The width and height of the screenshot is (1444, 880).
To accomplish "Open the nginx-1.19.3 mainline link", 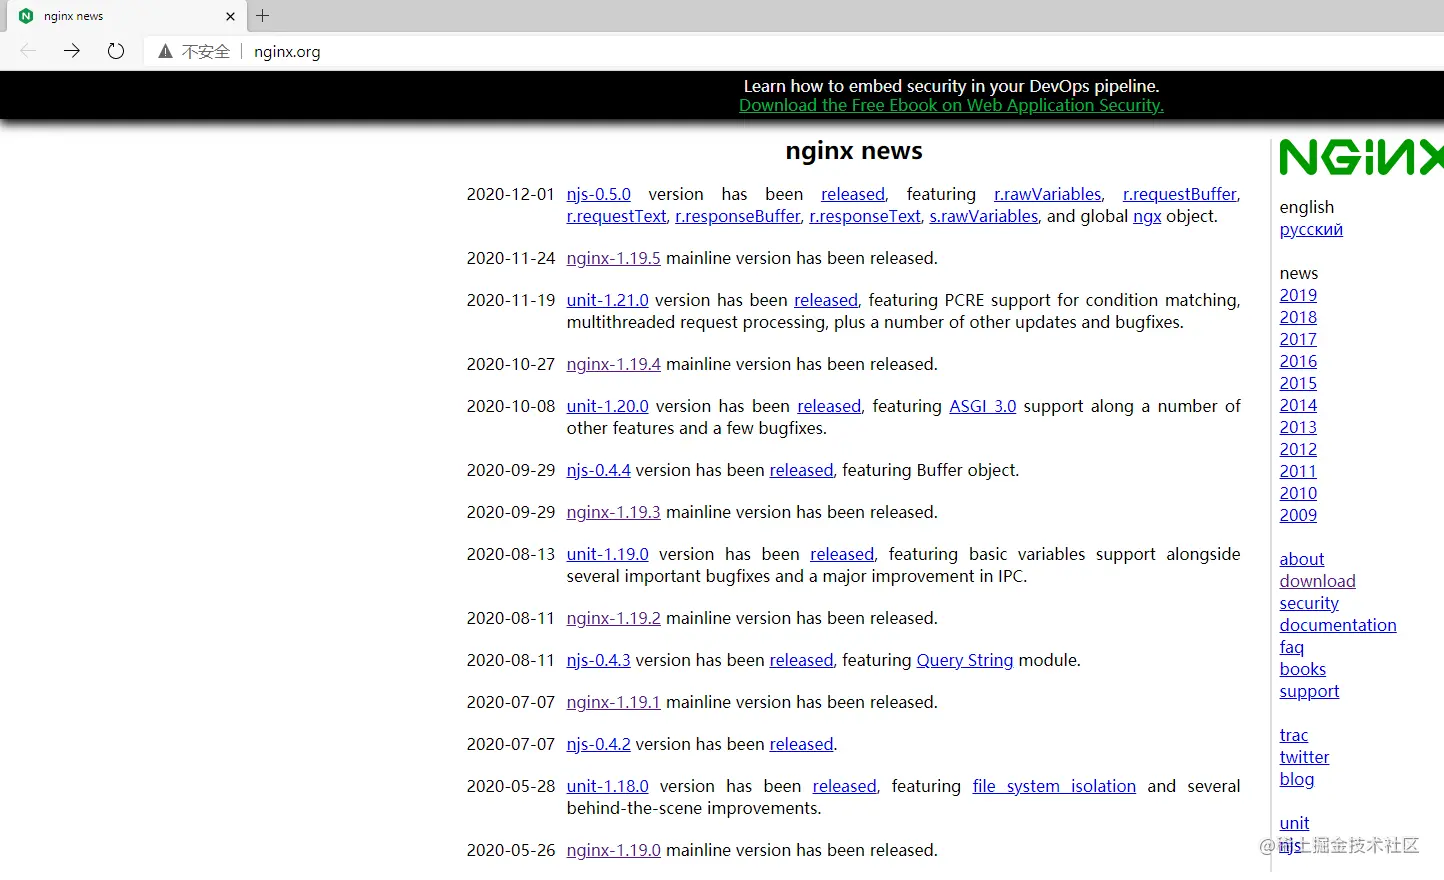I will point(613,513).
